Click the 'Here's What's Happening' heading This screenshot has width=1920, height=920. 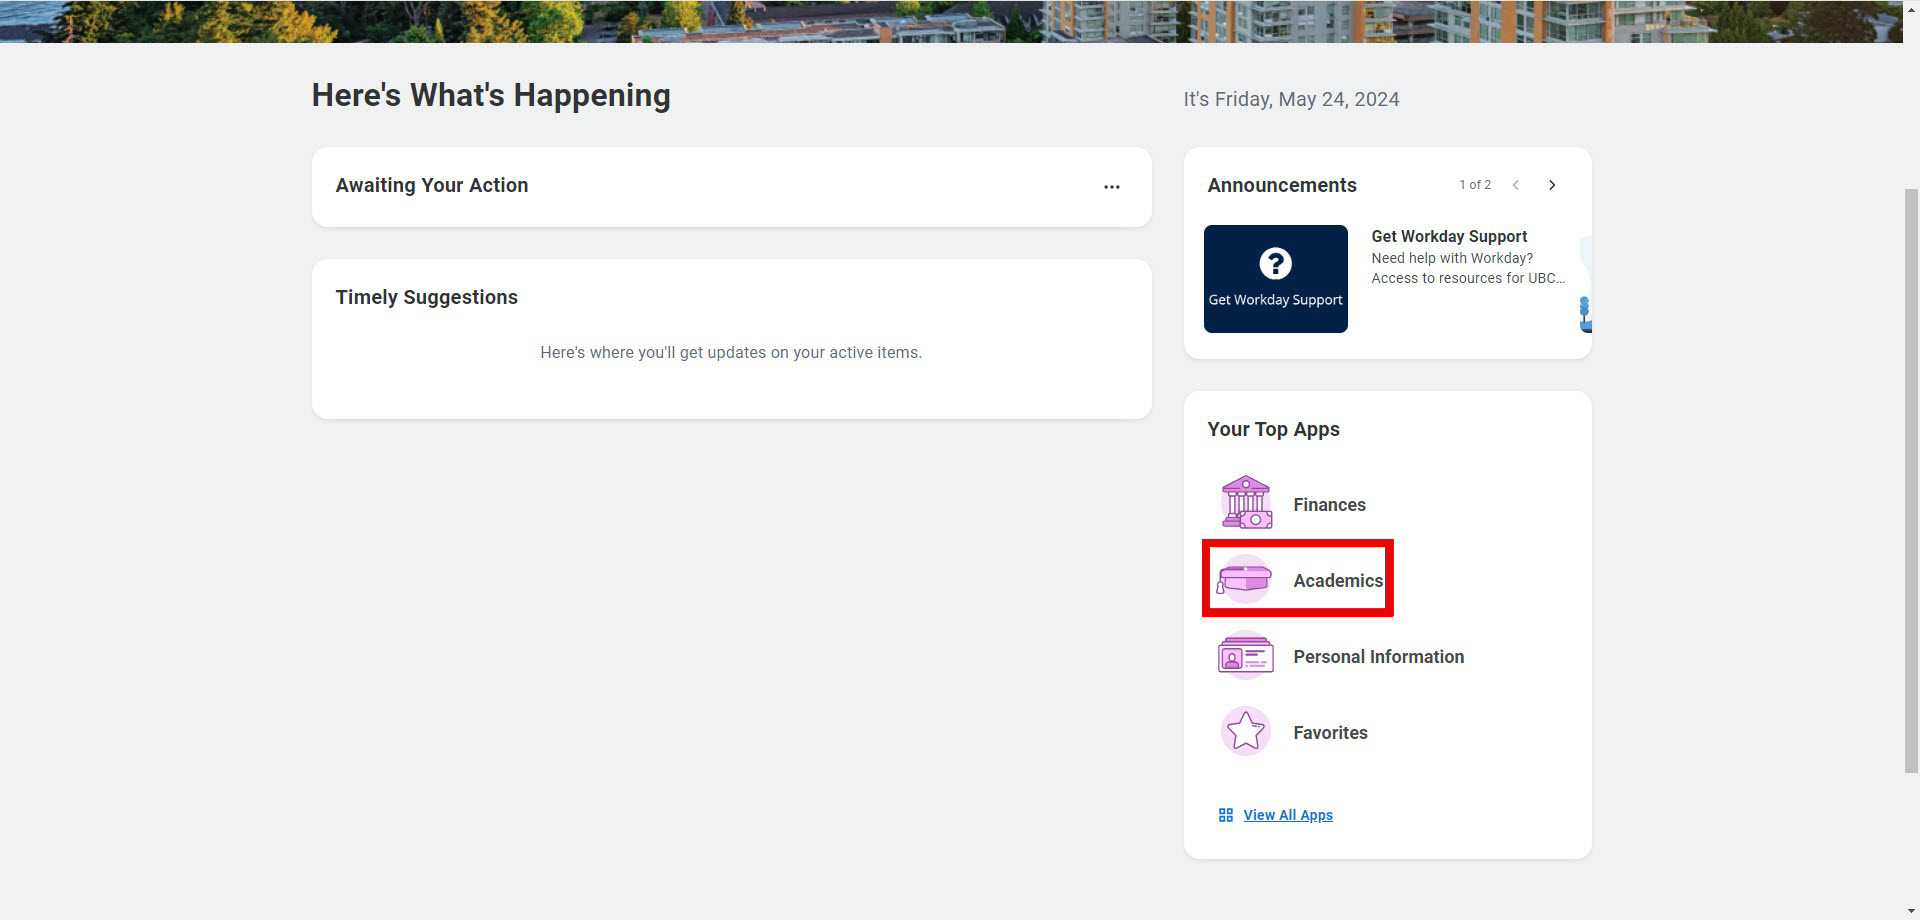click(491, 95)
